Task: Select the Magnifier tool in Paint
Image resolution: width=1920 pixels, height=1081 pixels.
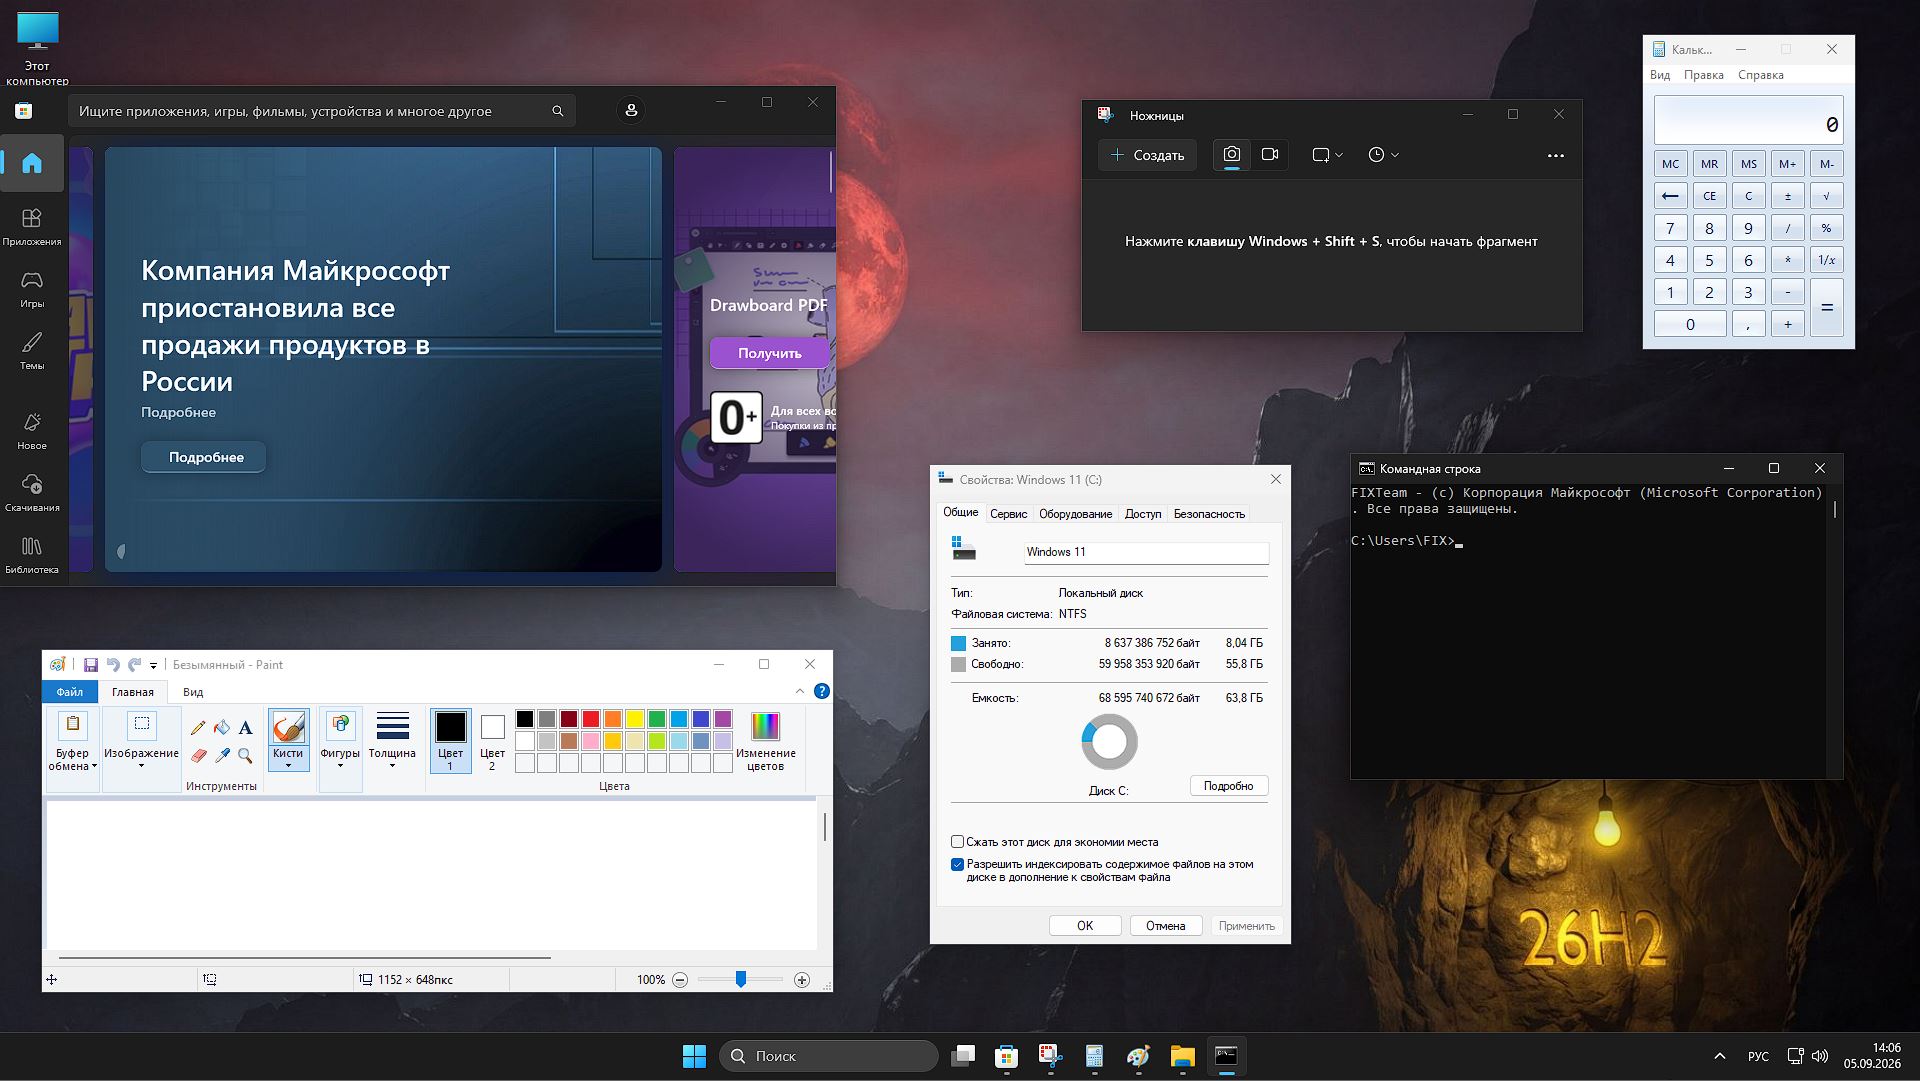Action: pos(245,756)
